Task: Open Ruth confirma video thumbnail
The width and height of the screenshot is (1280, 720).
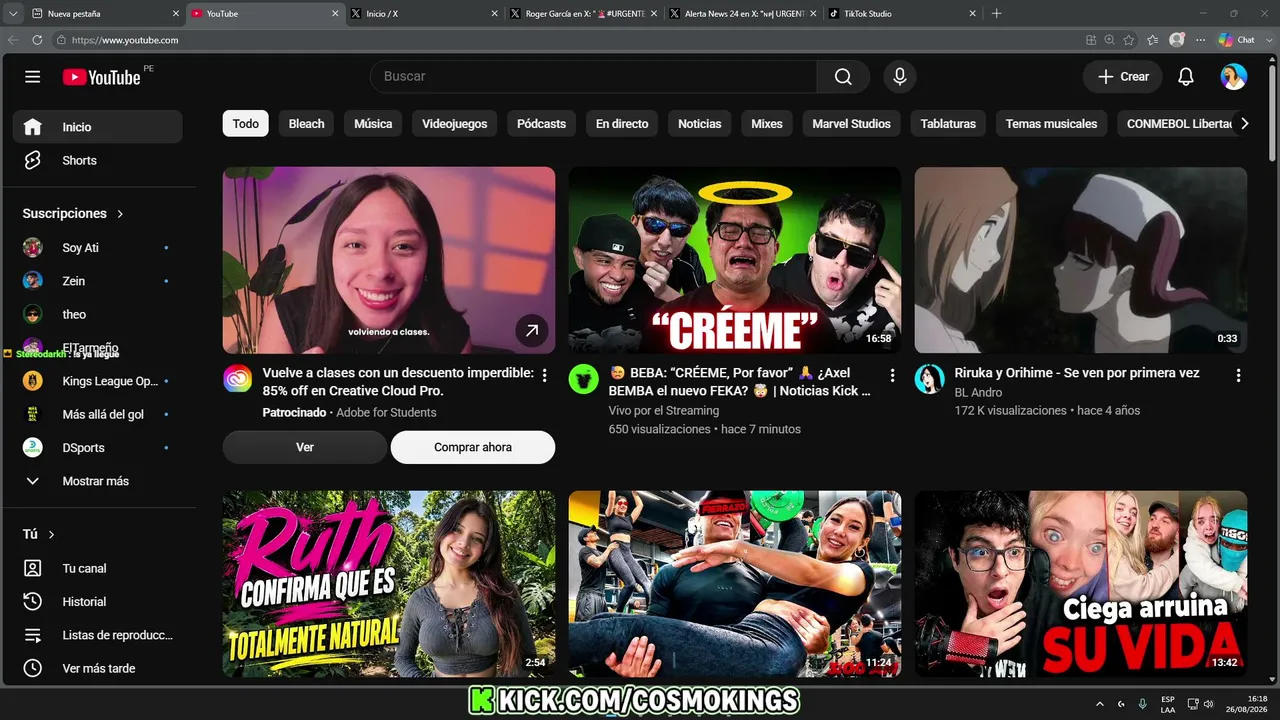Action: [389, 584]
